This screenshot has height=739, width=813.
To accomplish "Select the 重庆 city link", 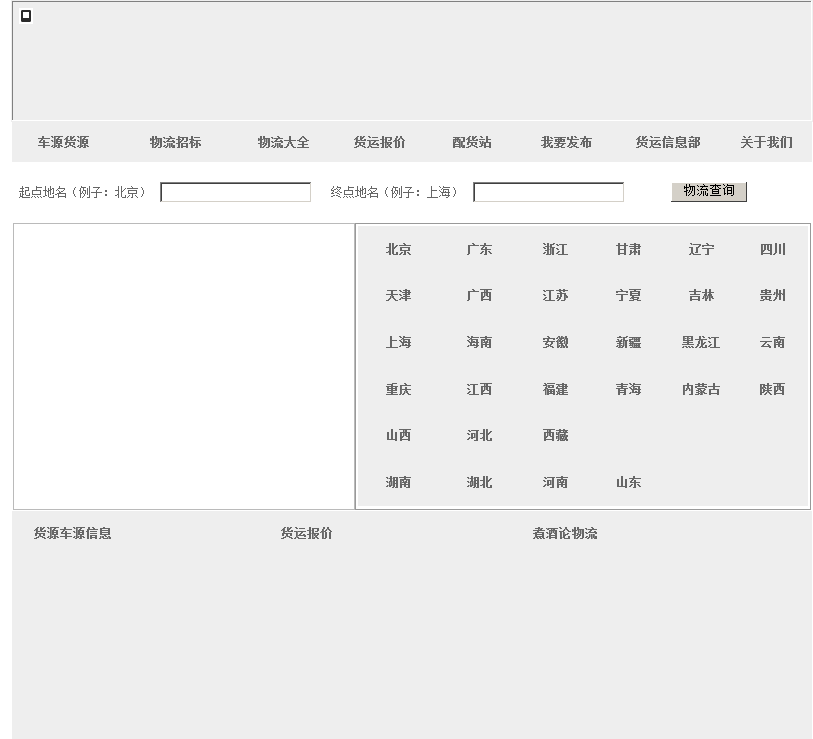I will tap(398, 389).
